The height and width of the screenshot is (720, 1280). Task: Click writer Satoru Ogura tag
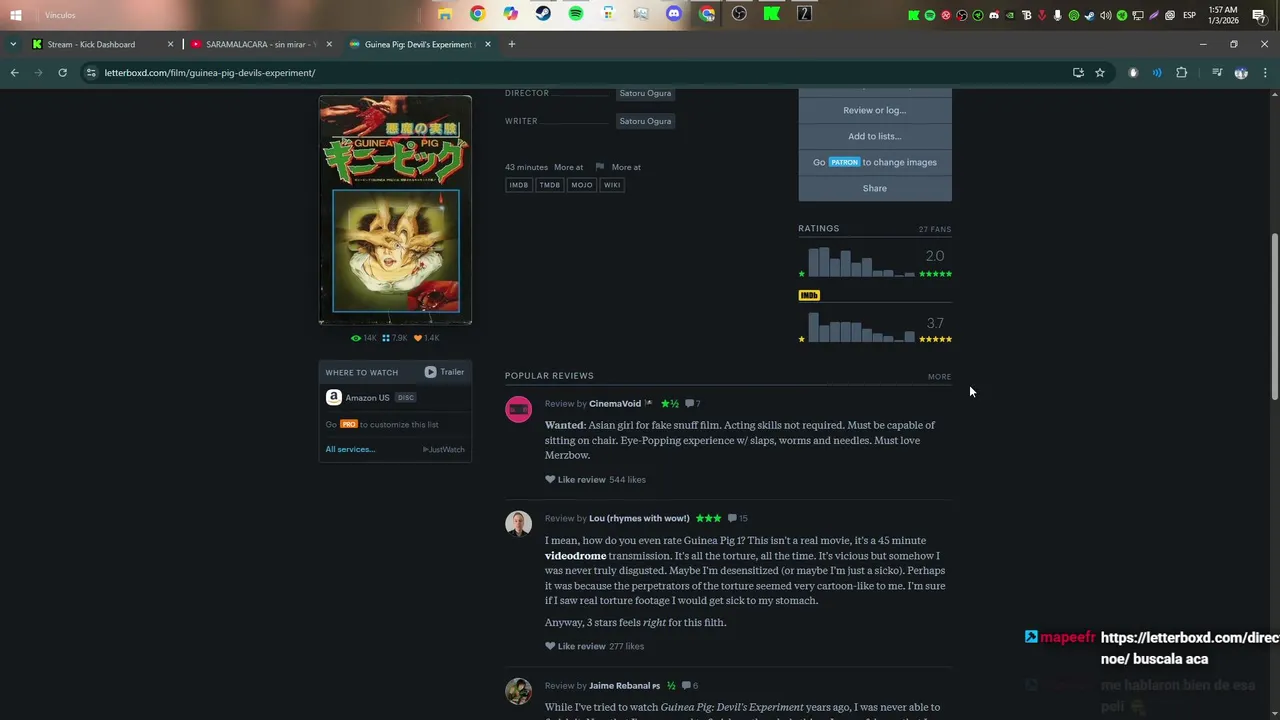(x=645, y=121)
